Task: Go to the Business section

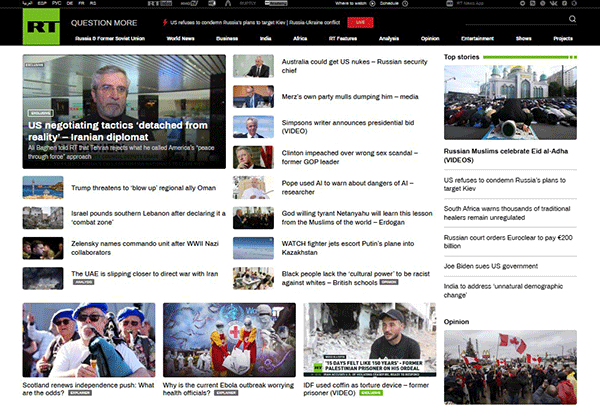Action: point(227,38)
